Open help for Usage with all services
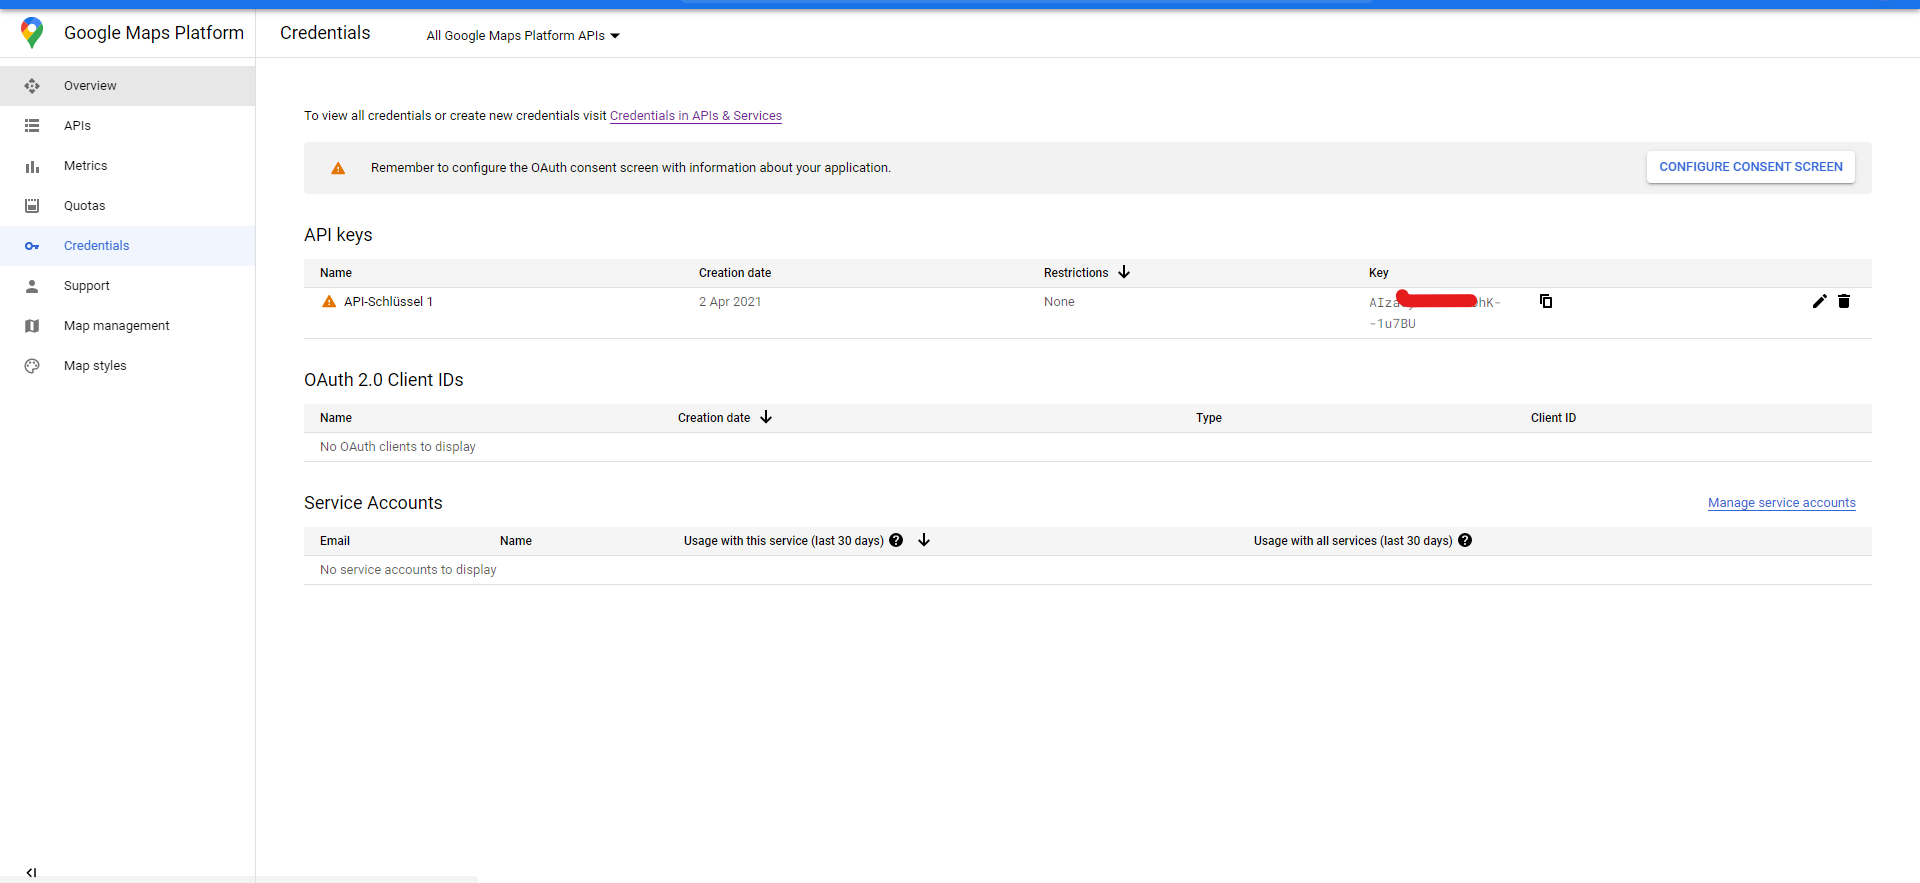This screenshot has height=883, width=1920. pos(1465,540)
